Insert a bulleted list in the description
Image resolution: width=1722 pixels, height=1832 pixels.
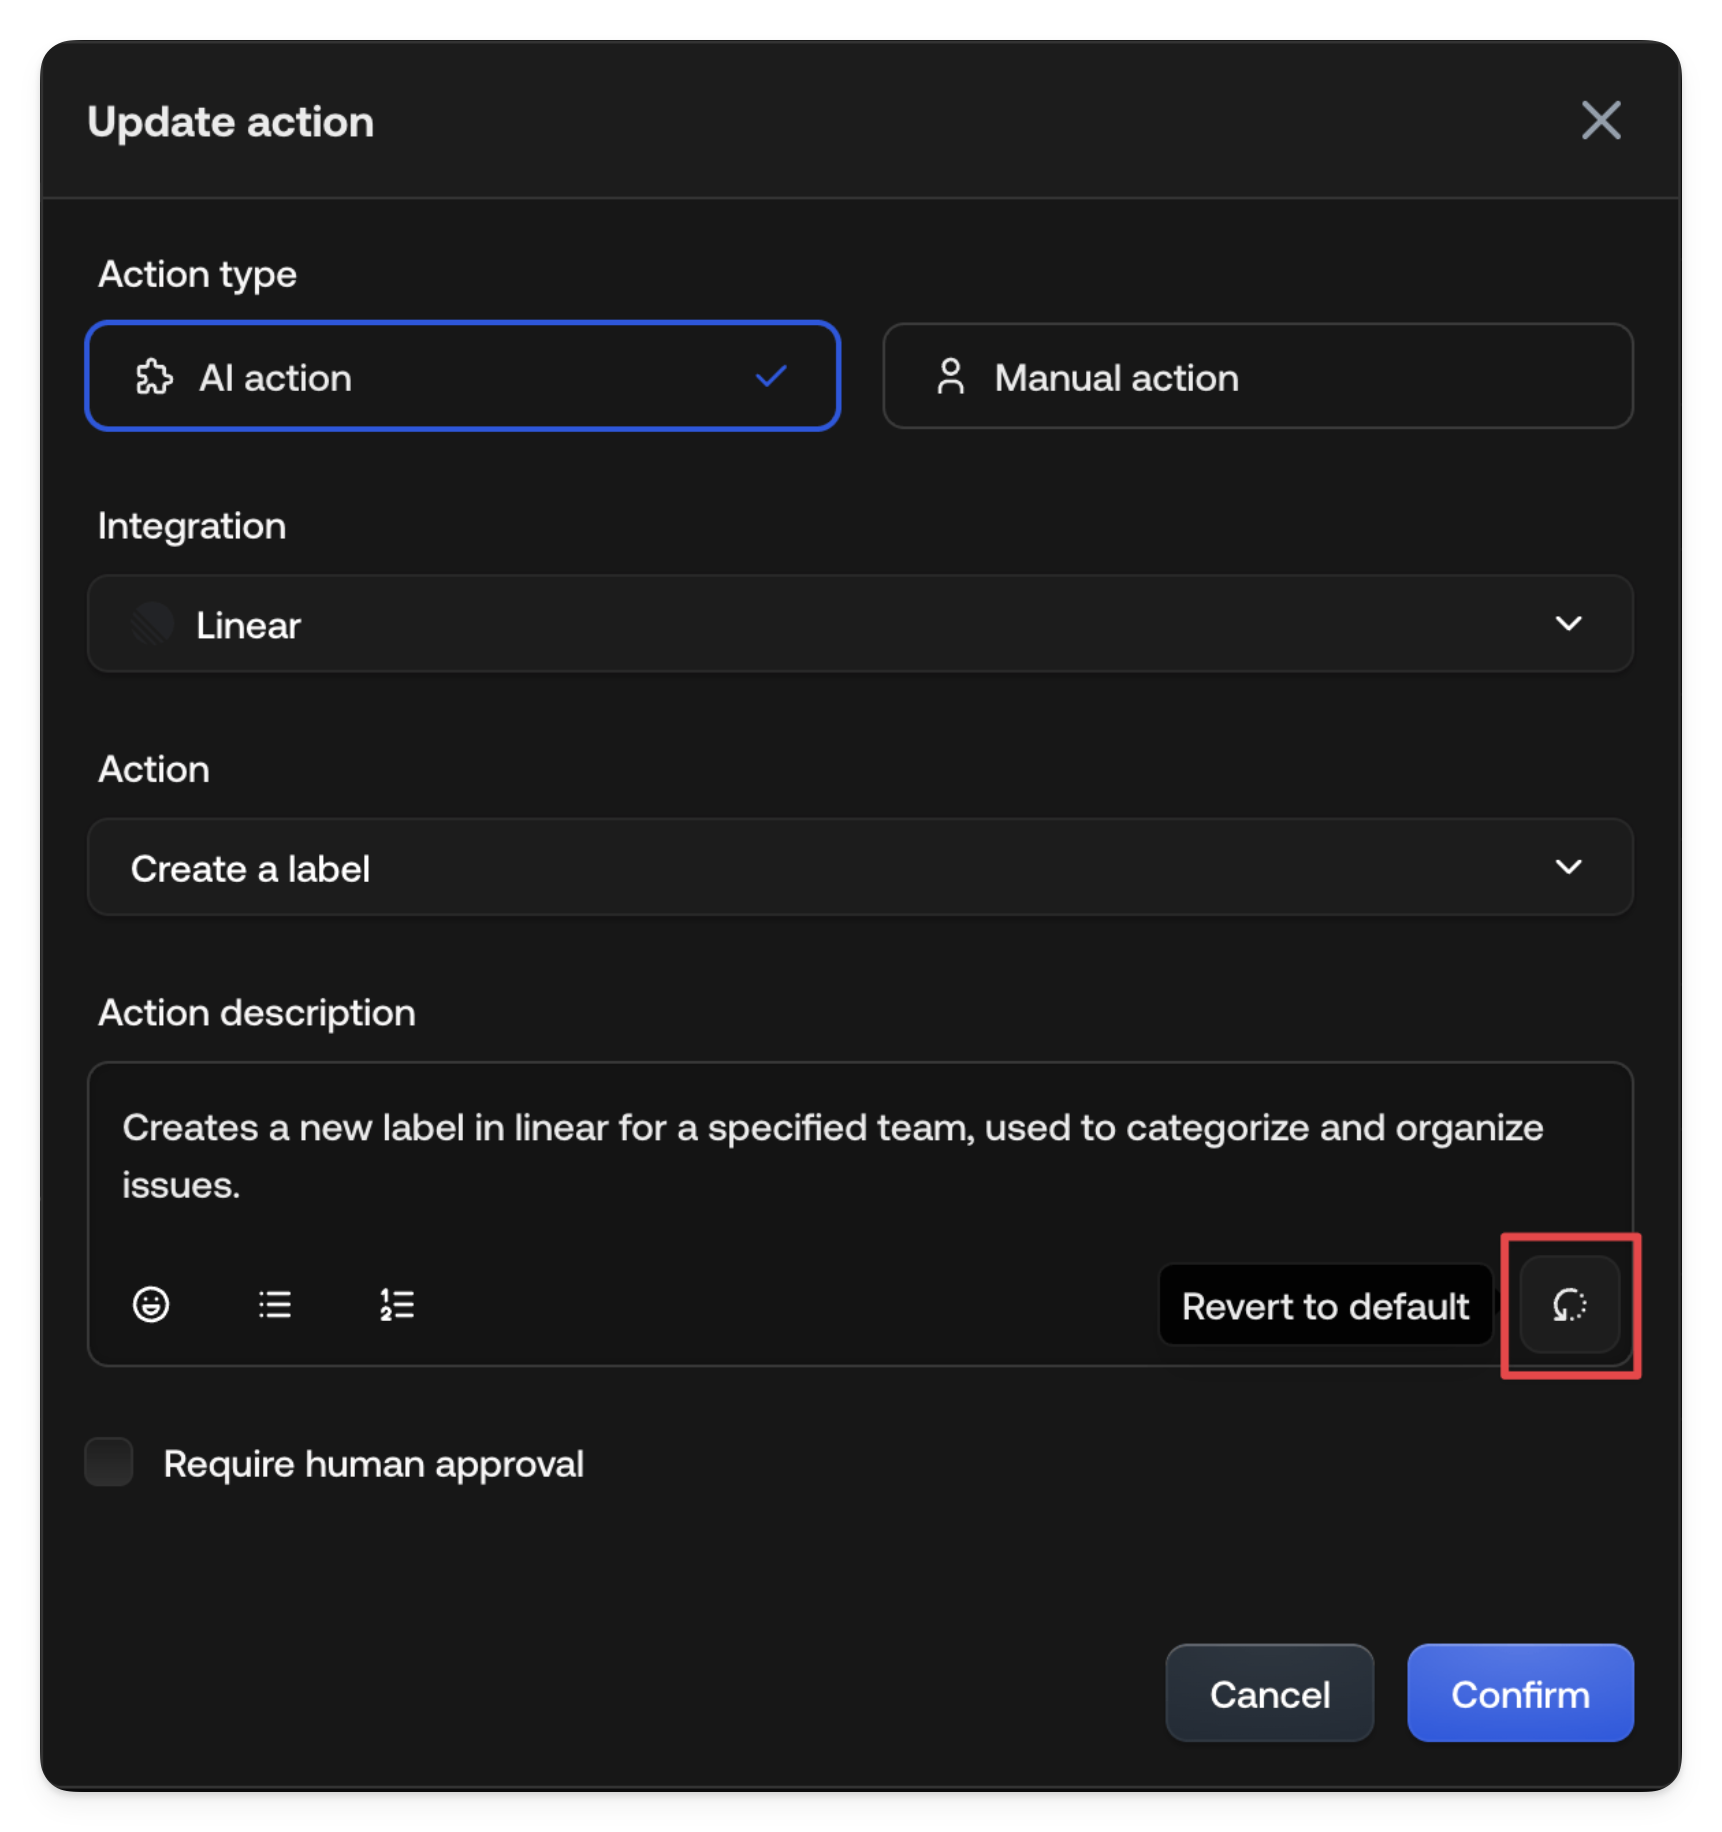pos(274,1304)
